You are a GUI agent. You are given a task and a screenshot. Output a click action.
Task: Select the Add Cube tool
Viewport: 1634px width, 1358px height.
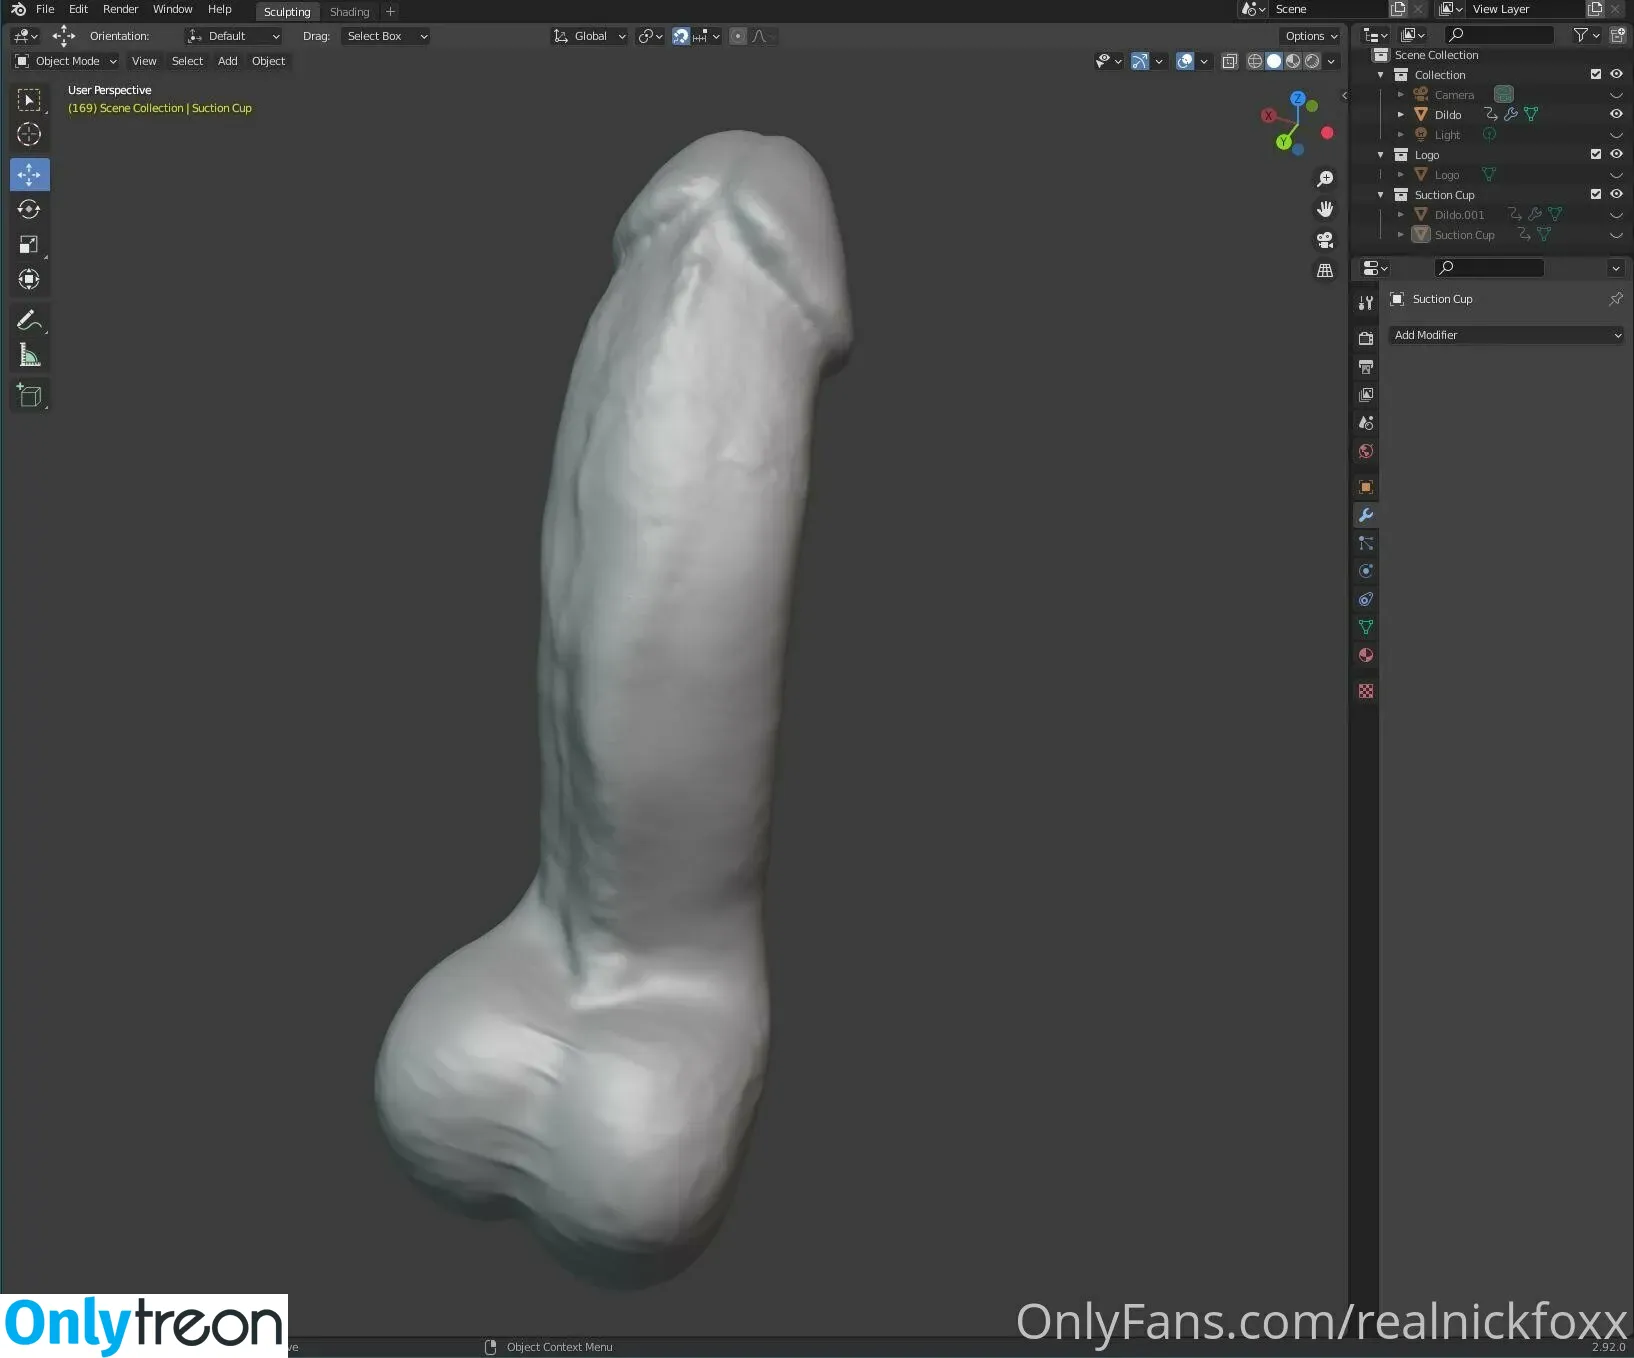29,395
